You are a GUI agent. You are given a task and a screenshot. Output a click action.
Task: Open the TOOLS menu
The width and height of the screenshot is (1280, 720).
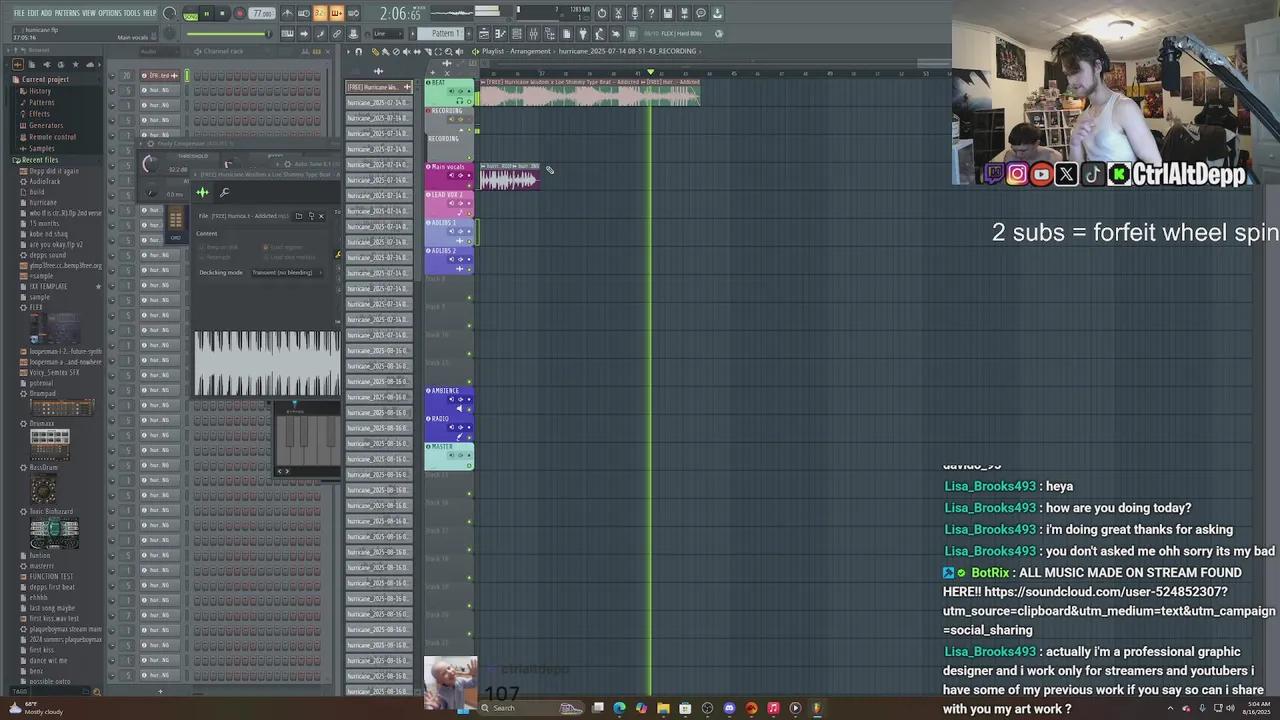click(x=132, y=13)
